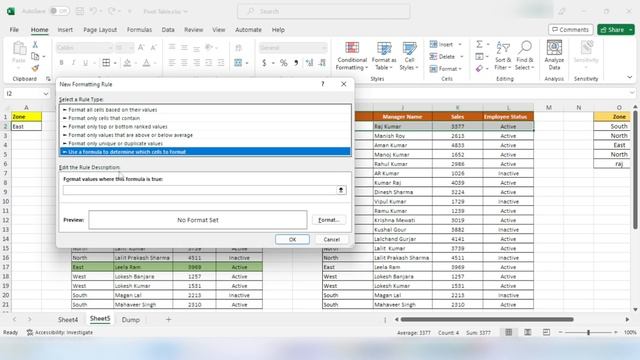Open the Data tab
The height and width of the screenshot is (360, 640).
(168, 30)
